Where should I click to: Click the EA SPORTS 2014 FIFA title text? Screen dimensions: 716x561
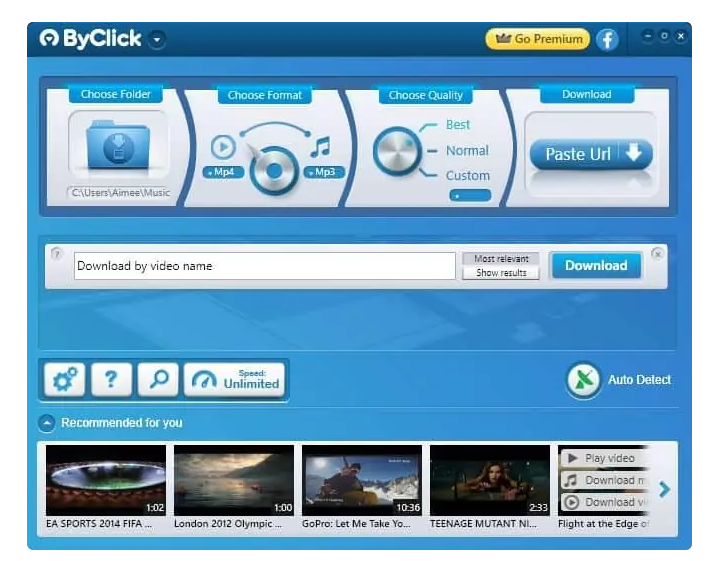(99, 524)
